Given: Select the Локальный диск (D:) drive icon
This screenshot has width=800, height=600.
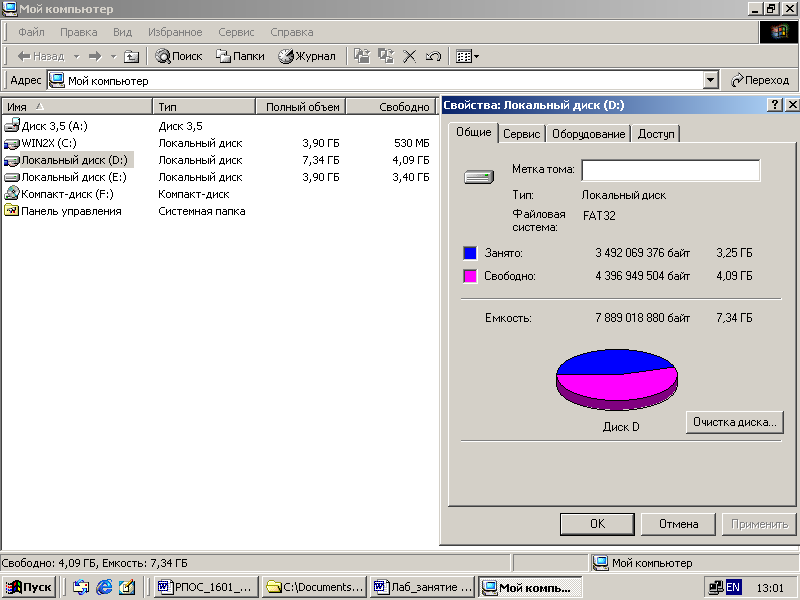Looking at the screenshot, I should coord(12,161).
